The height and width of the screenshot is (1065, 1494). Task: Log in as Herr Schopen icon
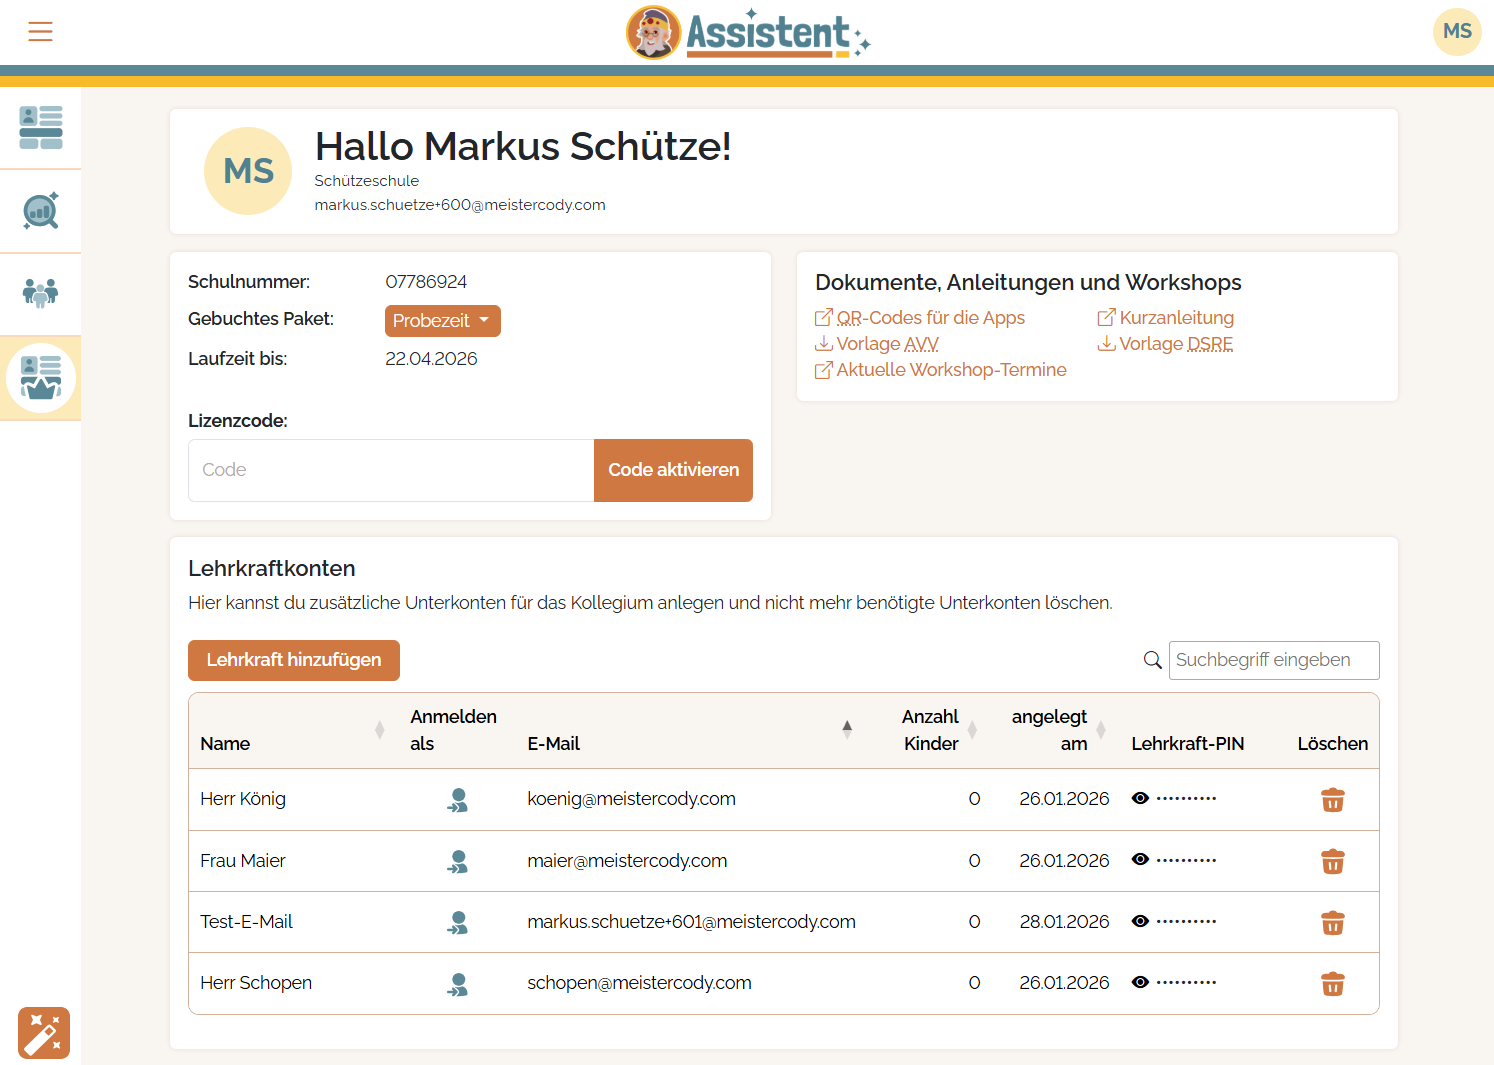(457, 984)
